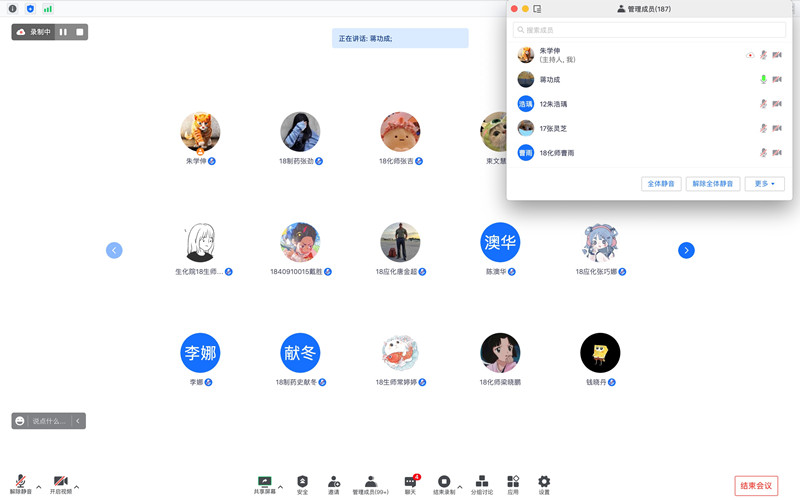Open the 应用 (Apps) icon
This screenshot has width=800, height=500.
pos(513,484)
